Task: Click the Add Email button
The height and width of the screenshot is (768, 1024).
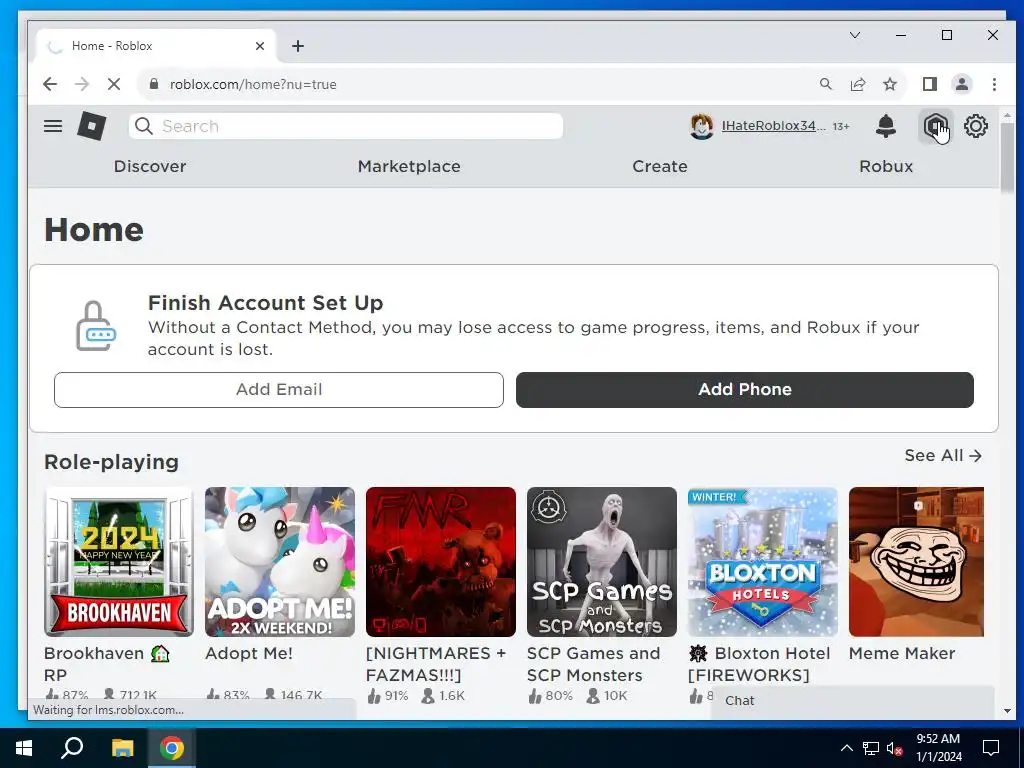Action: coord(279,390)
